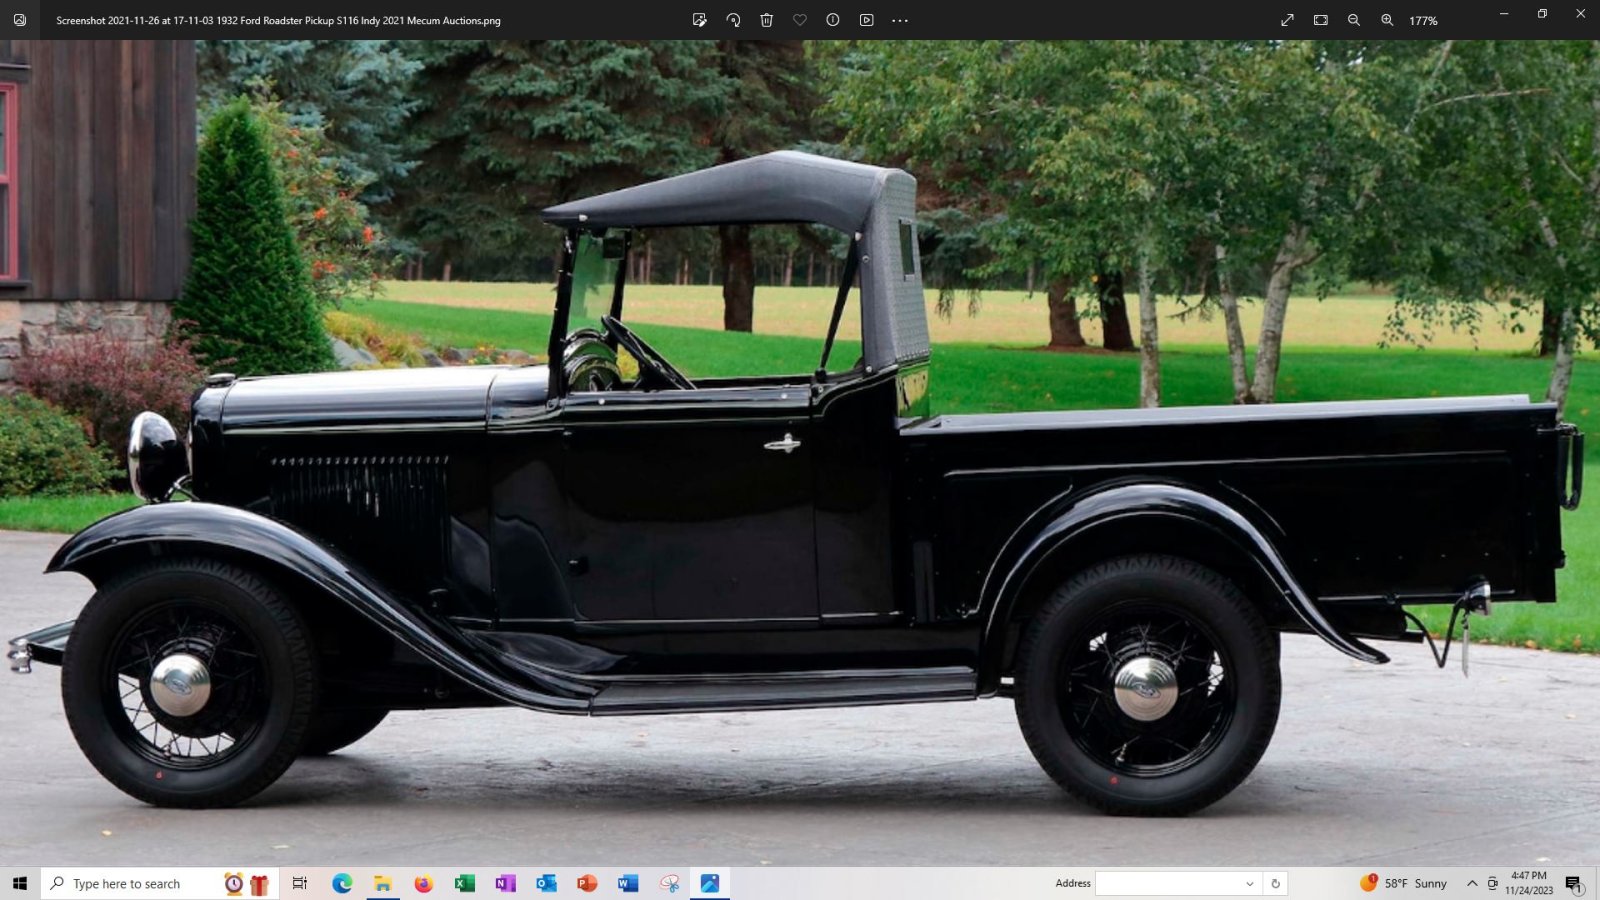Open the See more ellipsis menu
The image size is (1600, 900).
click(x=900, y=20)
